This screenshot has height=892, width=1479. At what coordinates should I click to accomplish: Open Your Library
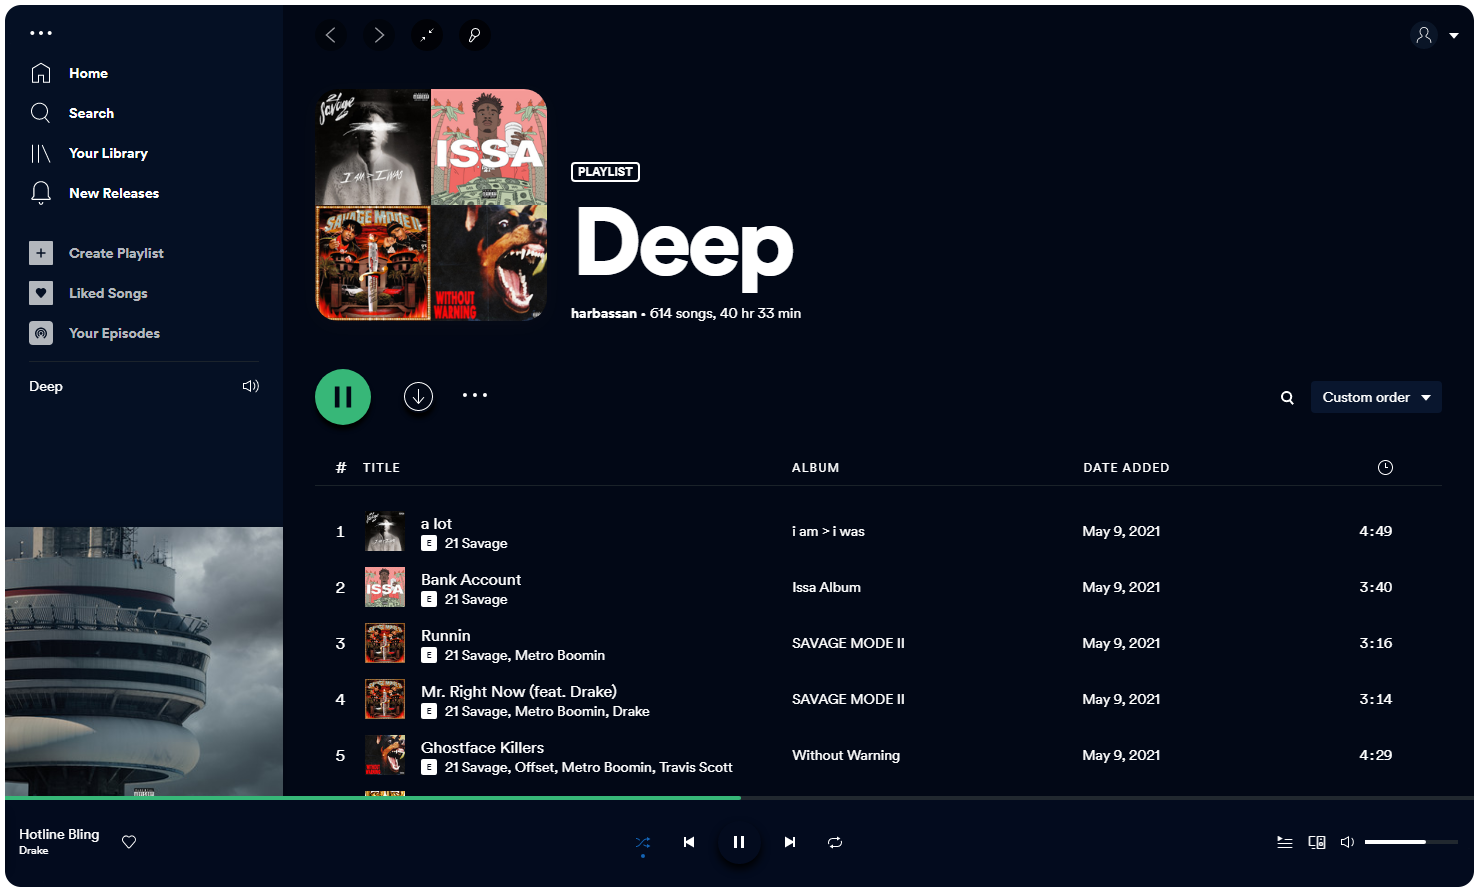click(108, 153)
